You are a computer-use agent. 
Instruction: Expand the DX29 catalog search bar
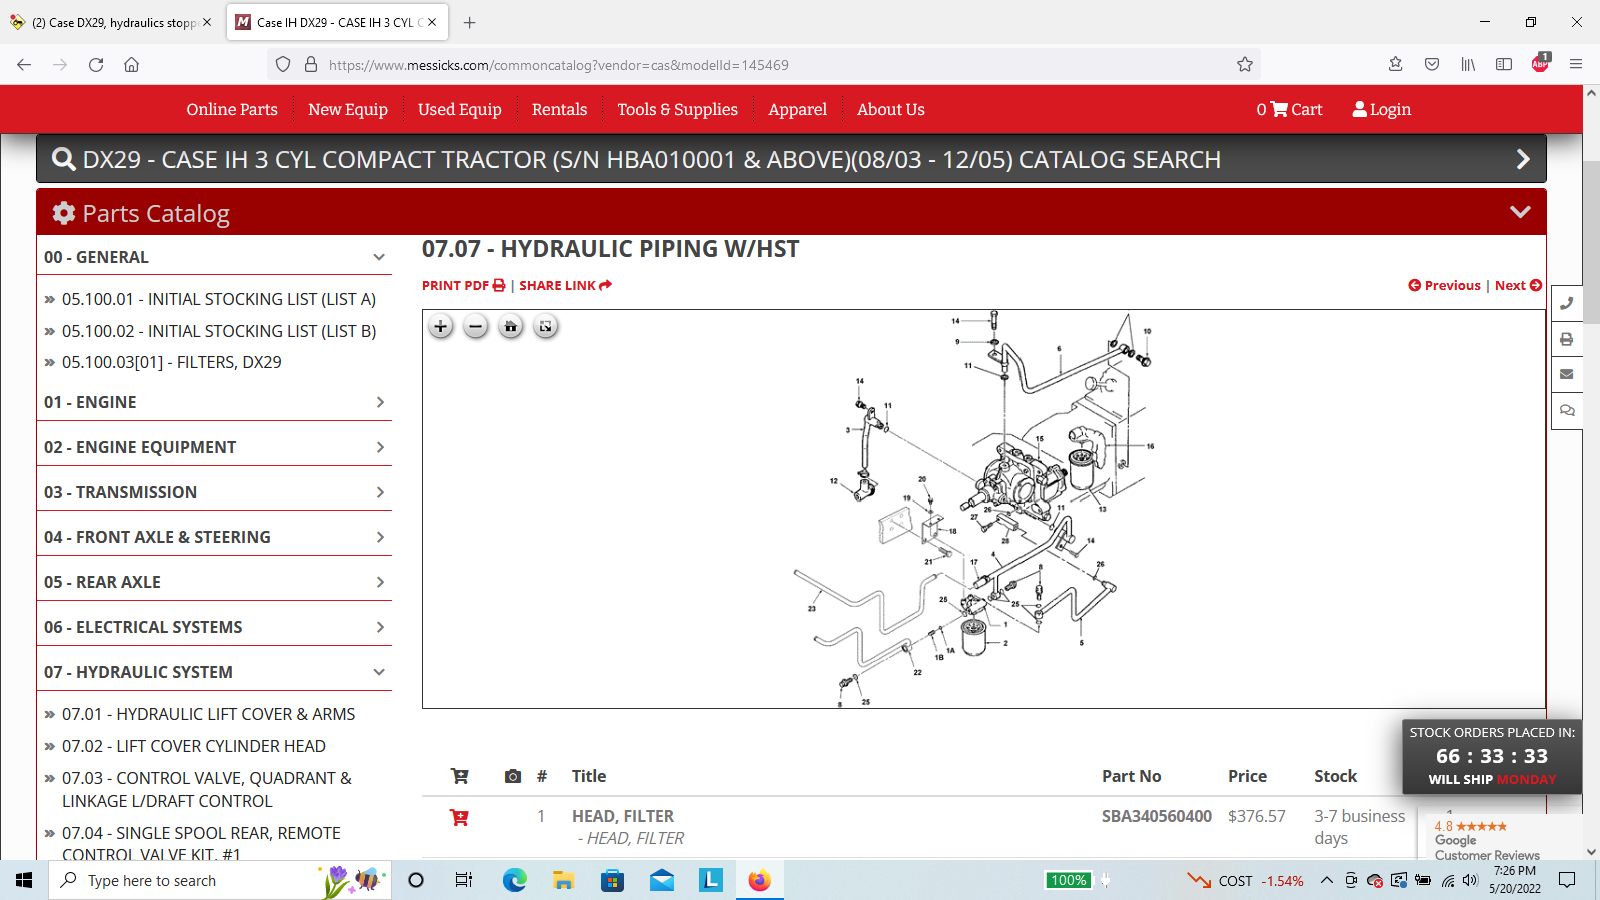click(1523, 159)
